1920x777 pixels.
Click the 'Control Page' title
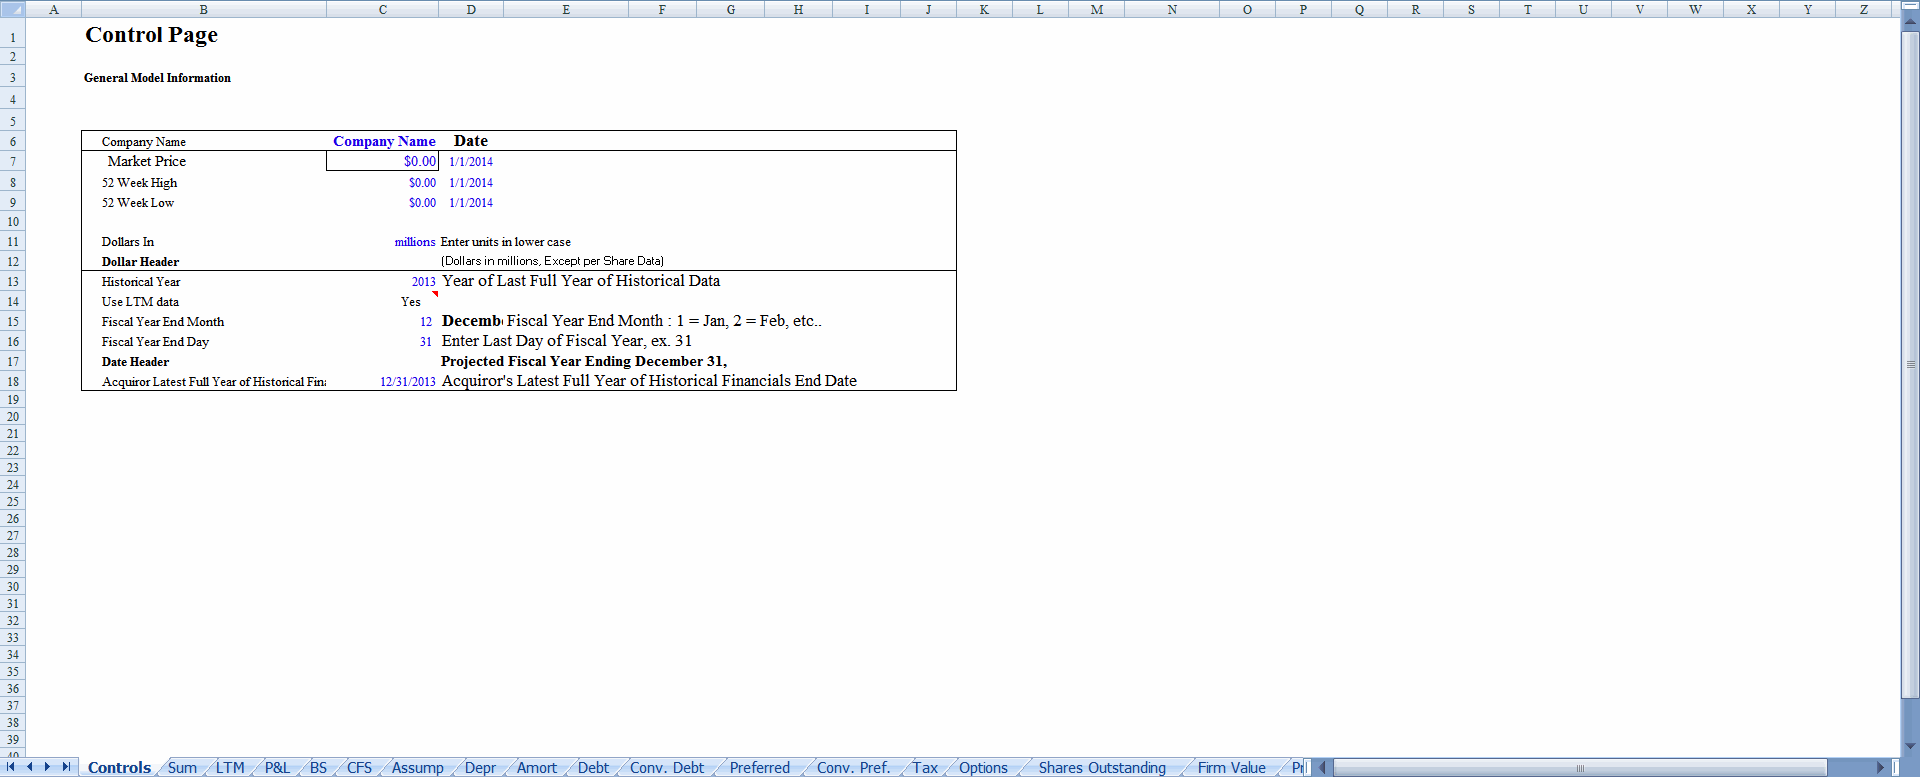click(151, 34)
